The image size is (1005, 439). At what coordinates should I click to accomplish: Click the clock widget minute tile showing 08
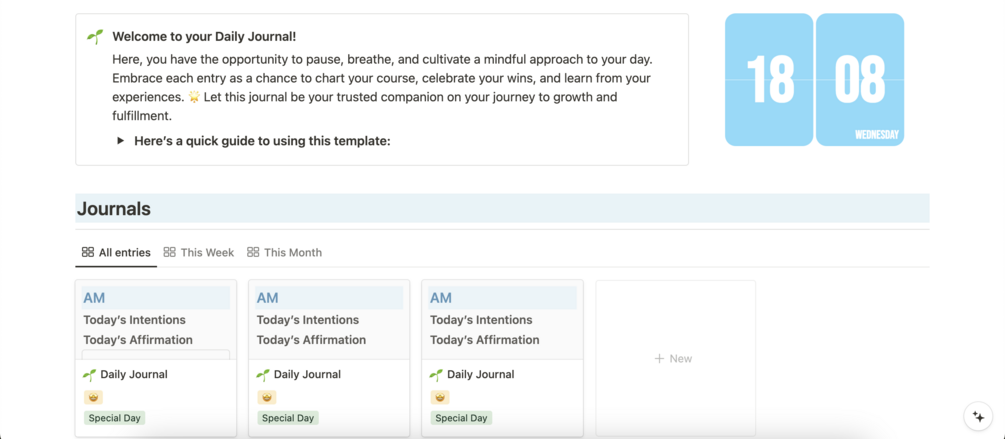[860, 80]
